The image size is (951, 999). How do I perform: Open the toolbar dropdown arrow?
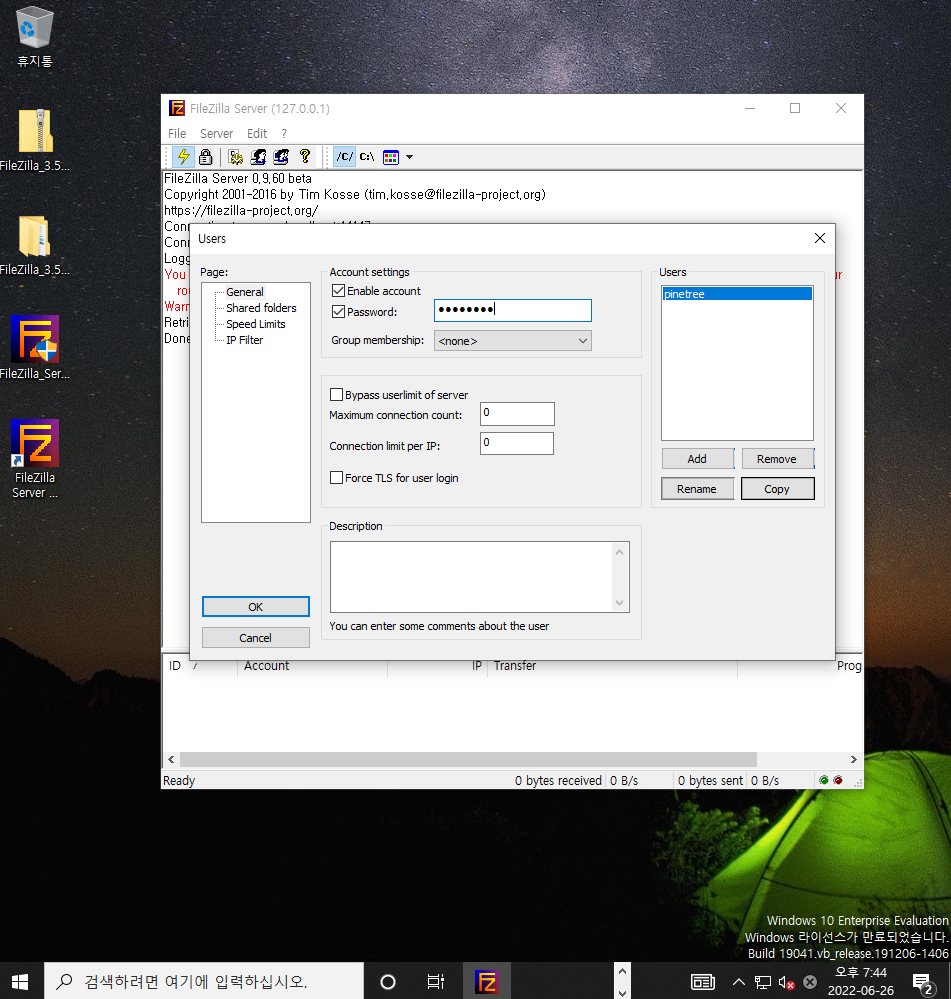(407, 157)
